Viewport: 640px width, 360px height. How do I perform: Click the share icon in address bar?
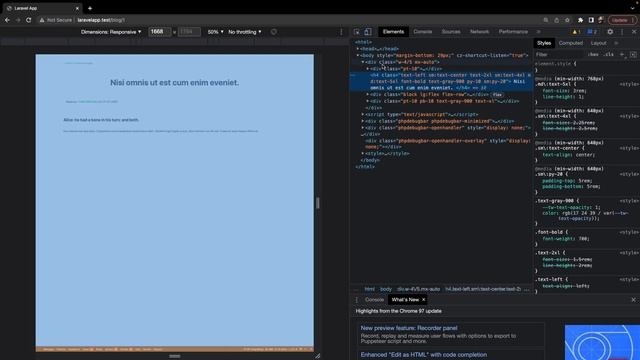tap(556, 20)
